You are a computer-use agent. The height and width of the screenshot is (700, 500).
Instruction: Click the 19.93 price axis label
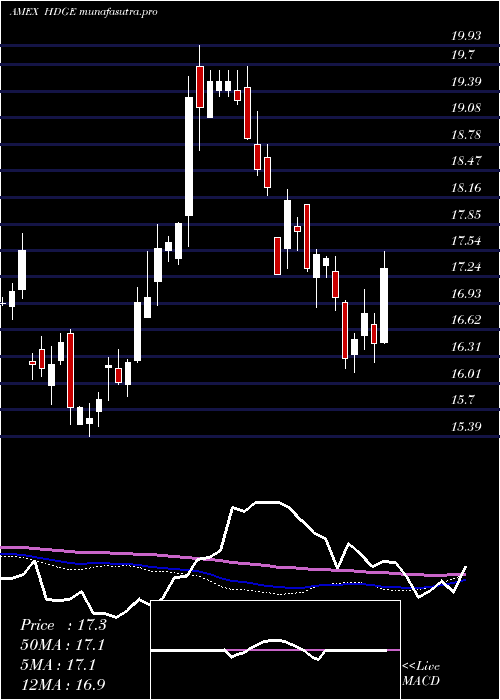click(x=466, y=37)
